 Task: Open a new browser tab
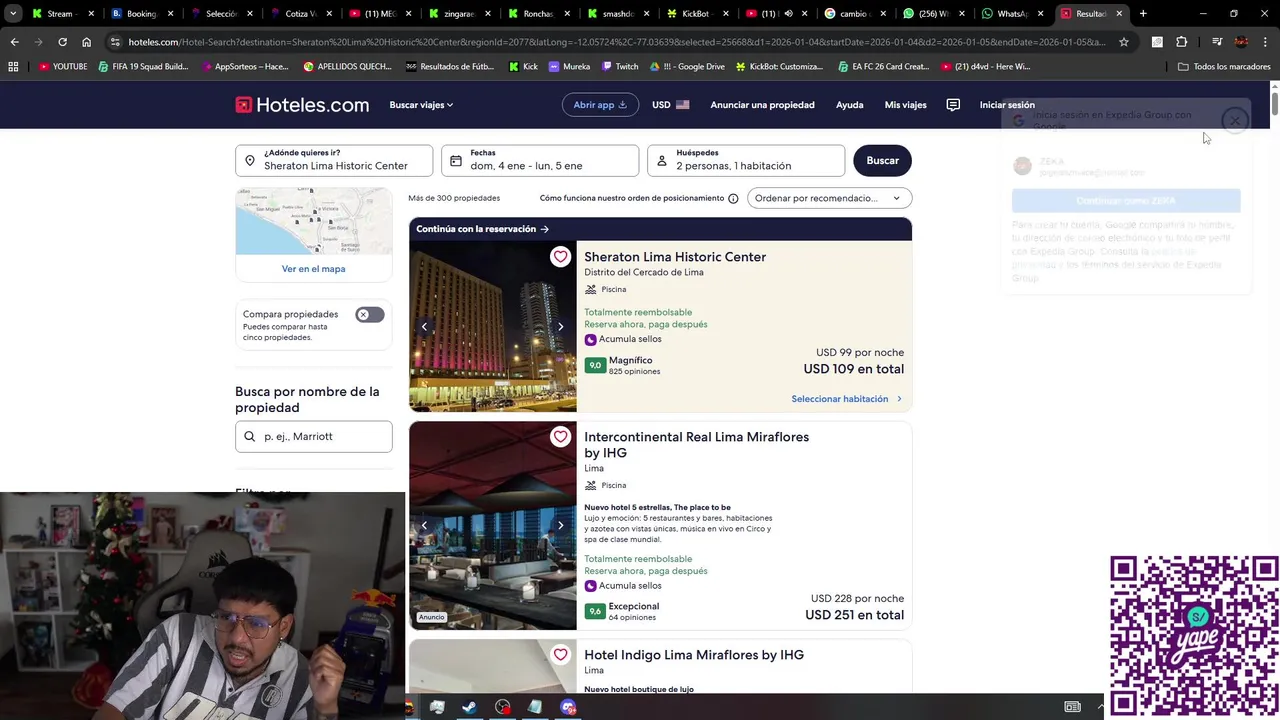pos(1143,14)
